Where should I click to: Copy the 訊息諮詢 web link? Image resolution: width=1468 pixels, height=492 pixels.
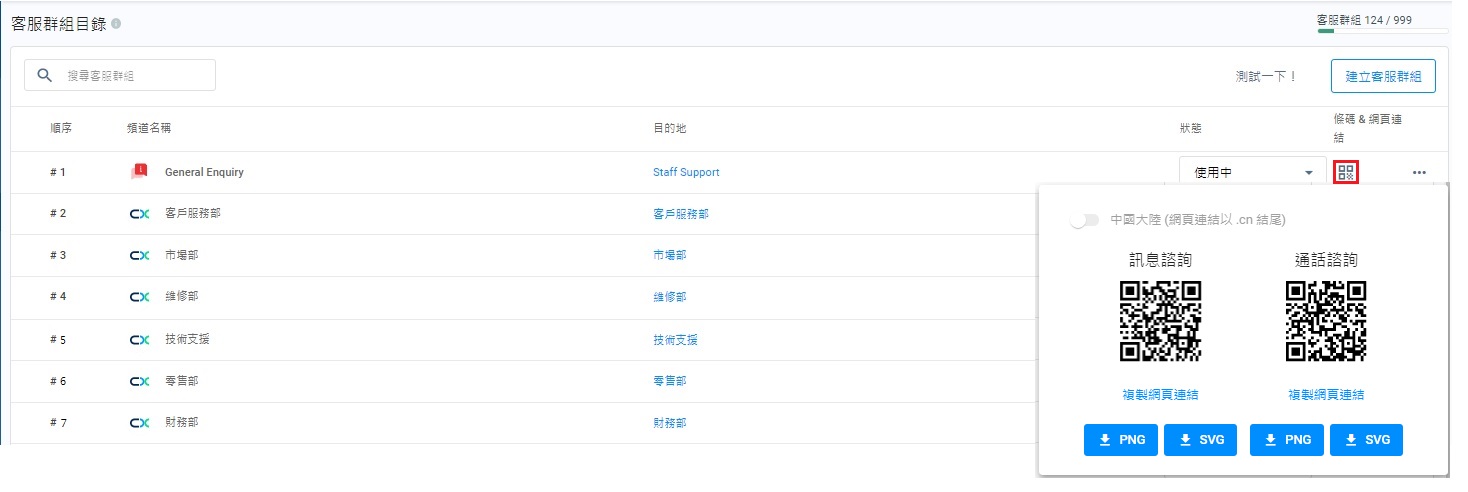pyautogui.click(x=1160, y=395)
